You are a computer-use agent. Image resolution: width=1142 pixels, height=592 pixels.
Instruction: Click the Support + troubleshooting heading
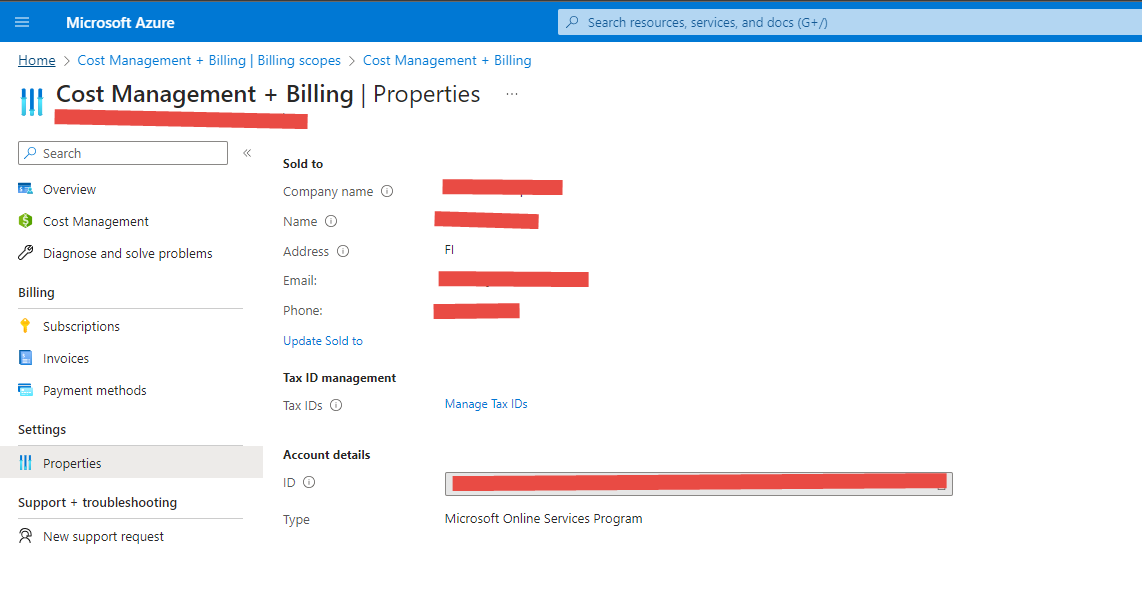(98, 502)
